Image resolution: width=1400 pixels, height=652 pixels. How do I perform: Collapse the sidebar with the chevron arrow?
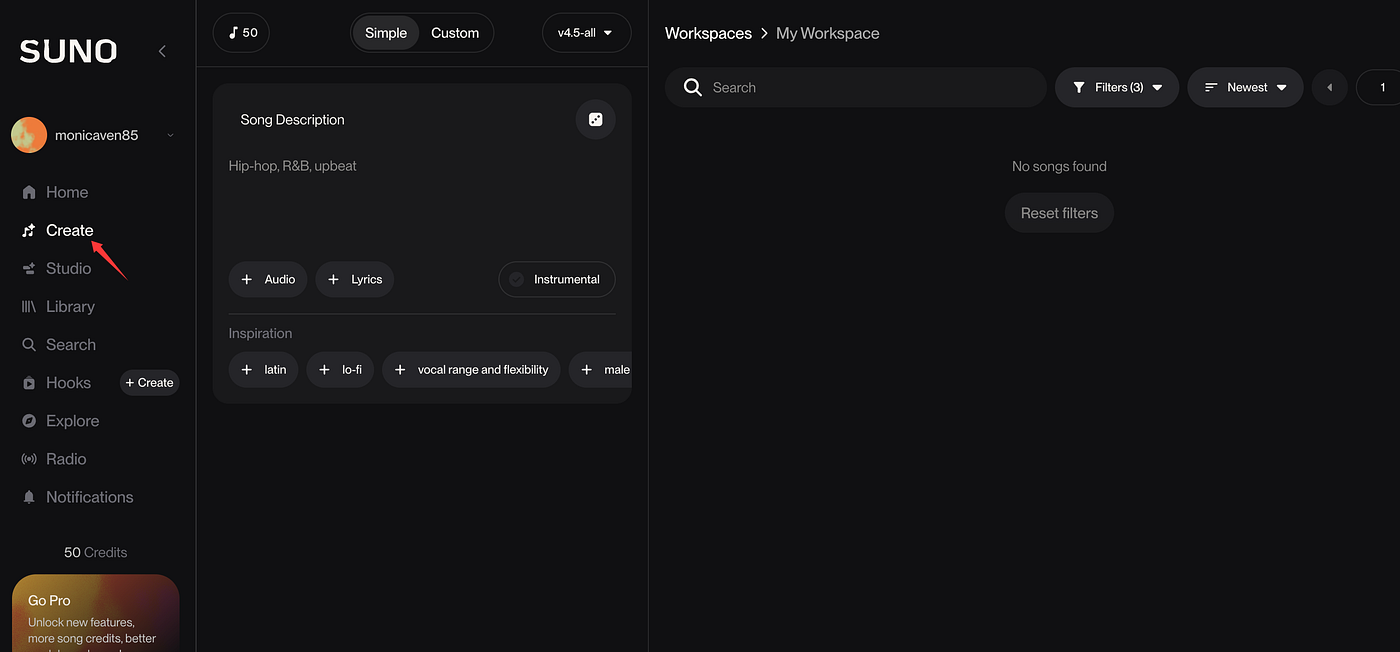pos(162,51)
